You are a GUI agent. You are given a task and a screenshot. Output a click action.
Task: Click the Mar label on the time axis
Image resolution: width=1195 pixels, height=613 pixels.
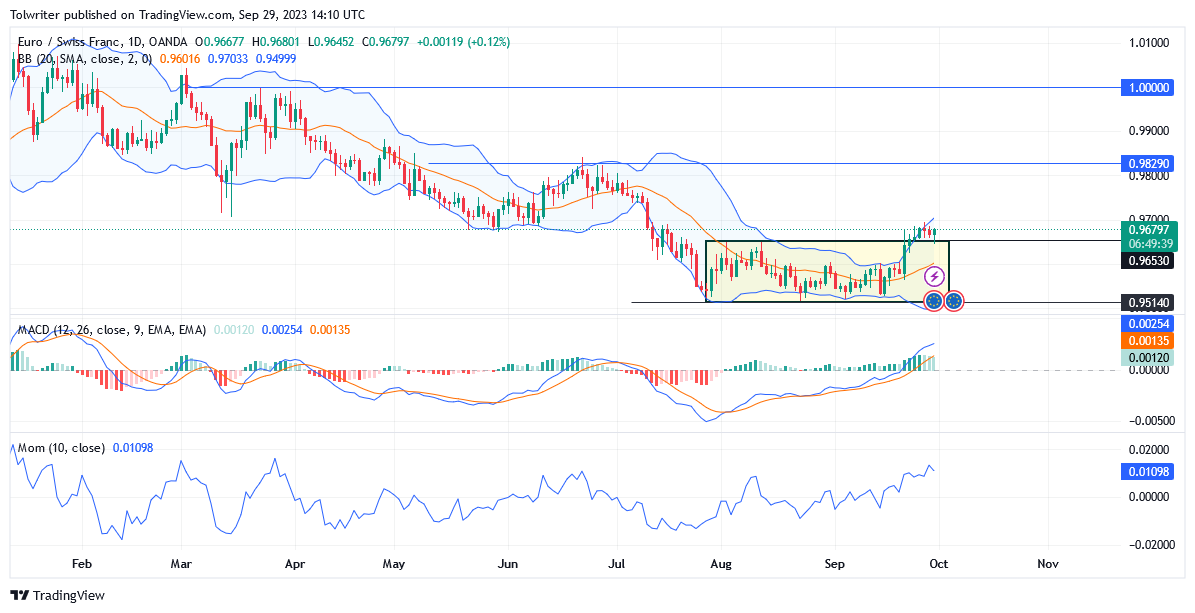pos(181,564)
